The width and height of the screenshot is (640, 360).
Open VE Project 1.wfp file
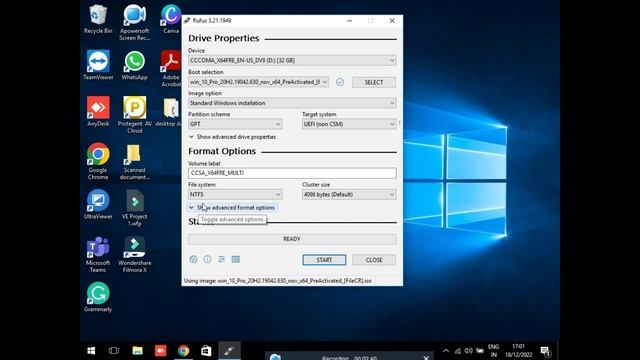click(x=134, y=208)
